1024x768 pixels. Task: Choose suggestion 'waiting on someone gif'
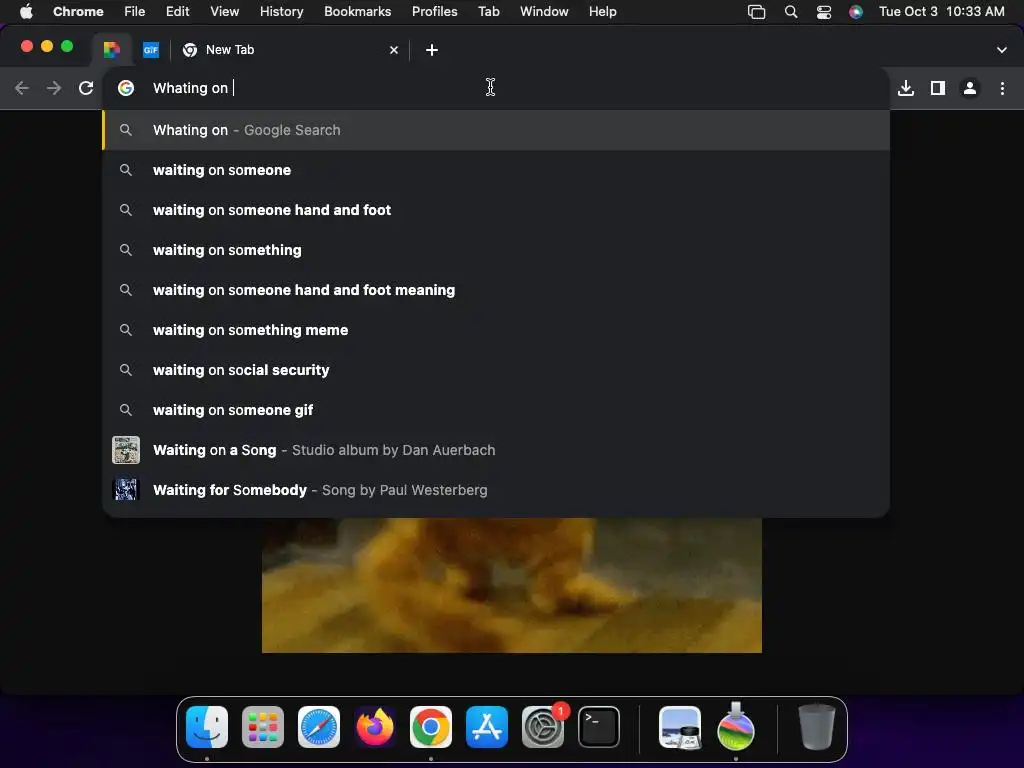point(496,410)
